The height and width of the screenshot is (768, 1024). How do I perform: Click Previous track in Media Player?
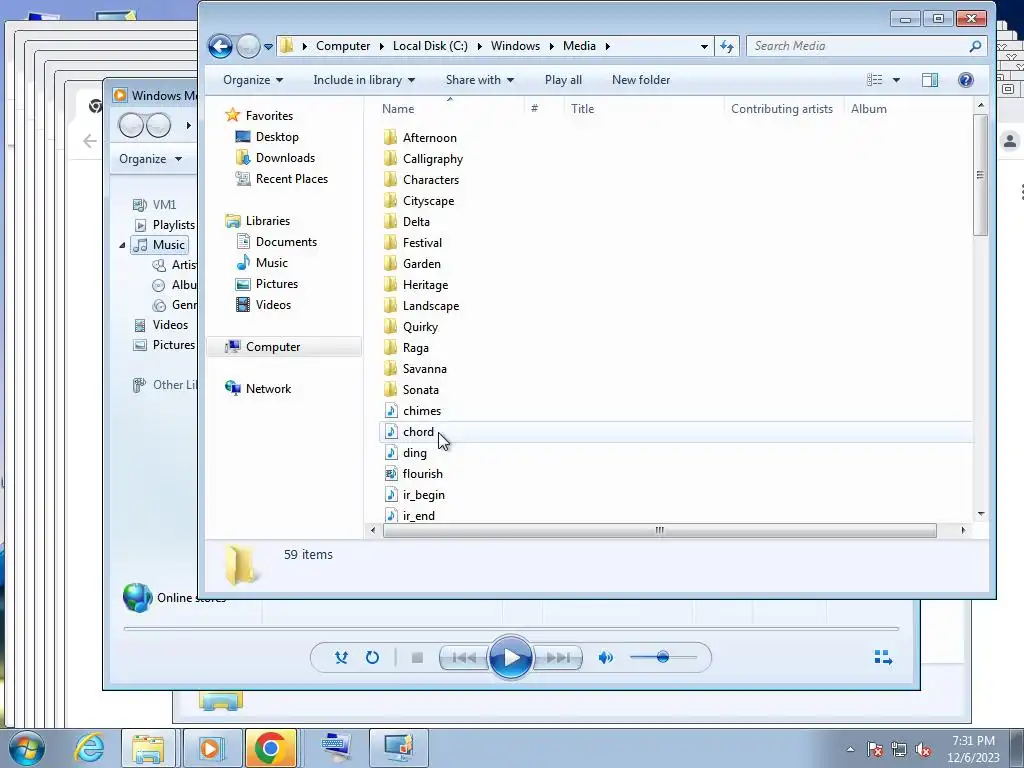click(464, 658)
